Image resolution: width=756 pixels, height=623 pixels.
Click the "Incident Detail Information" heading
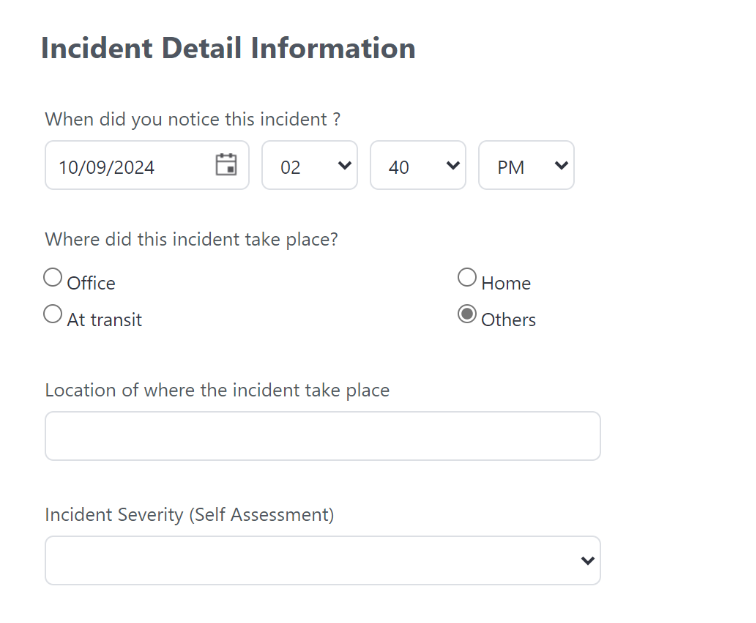click(x=228, y=48)
